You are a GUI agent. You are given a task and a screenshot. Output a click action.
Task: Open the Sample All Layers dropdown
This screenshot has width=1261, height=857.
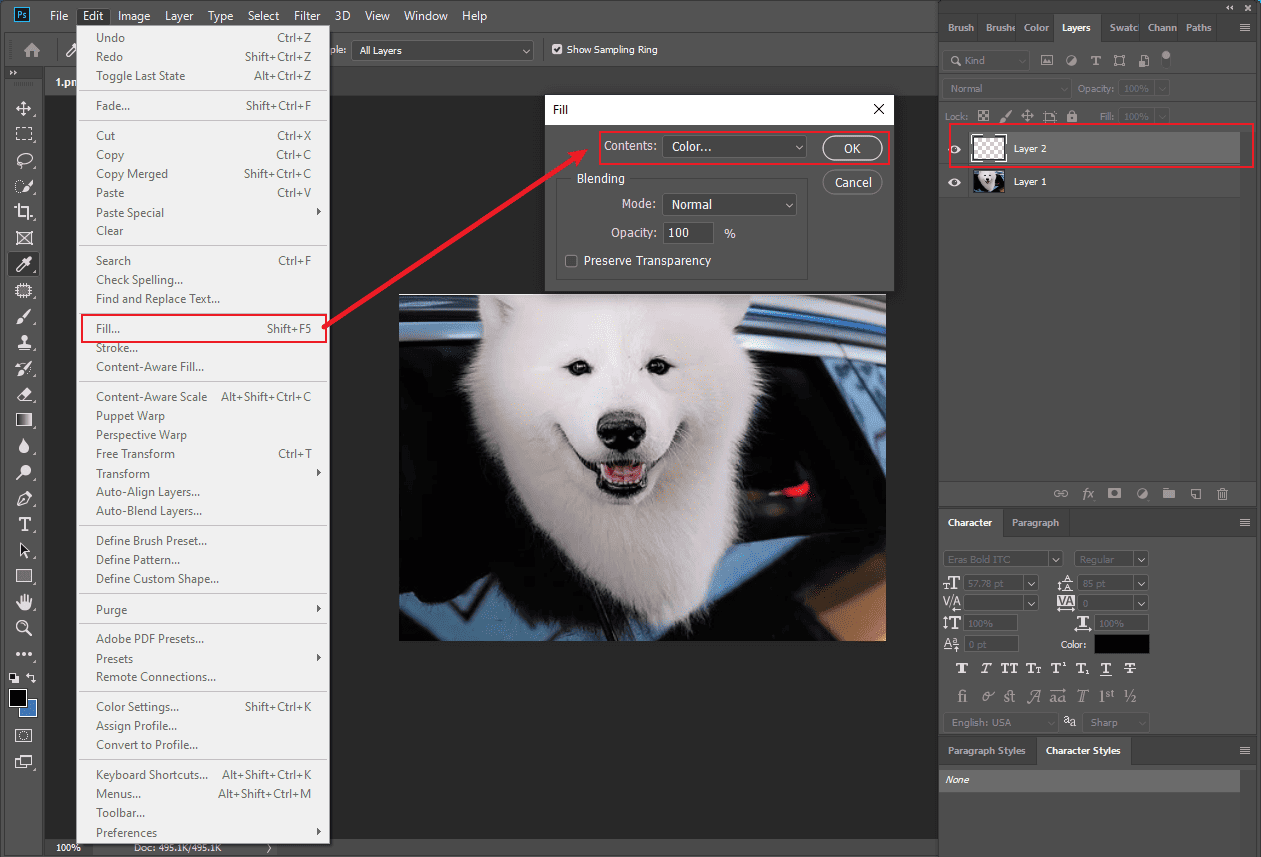pyautogui.click(x=443, y=49)
